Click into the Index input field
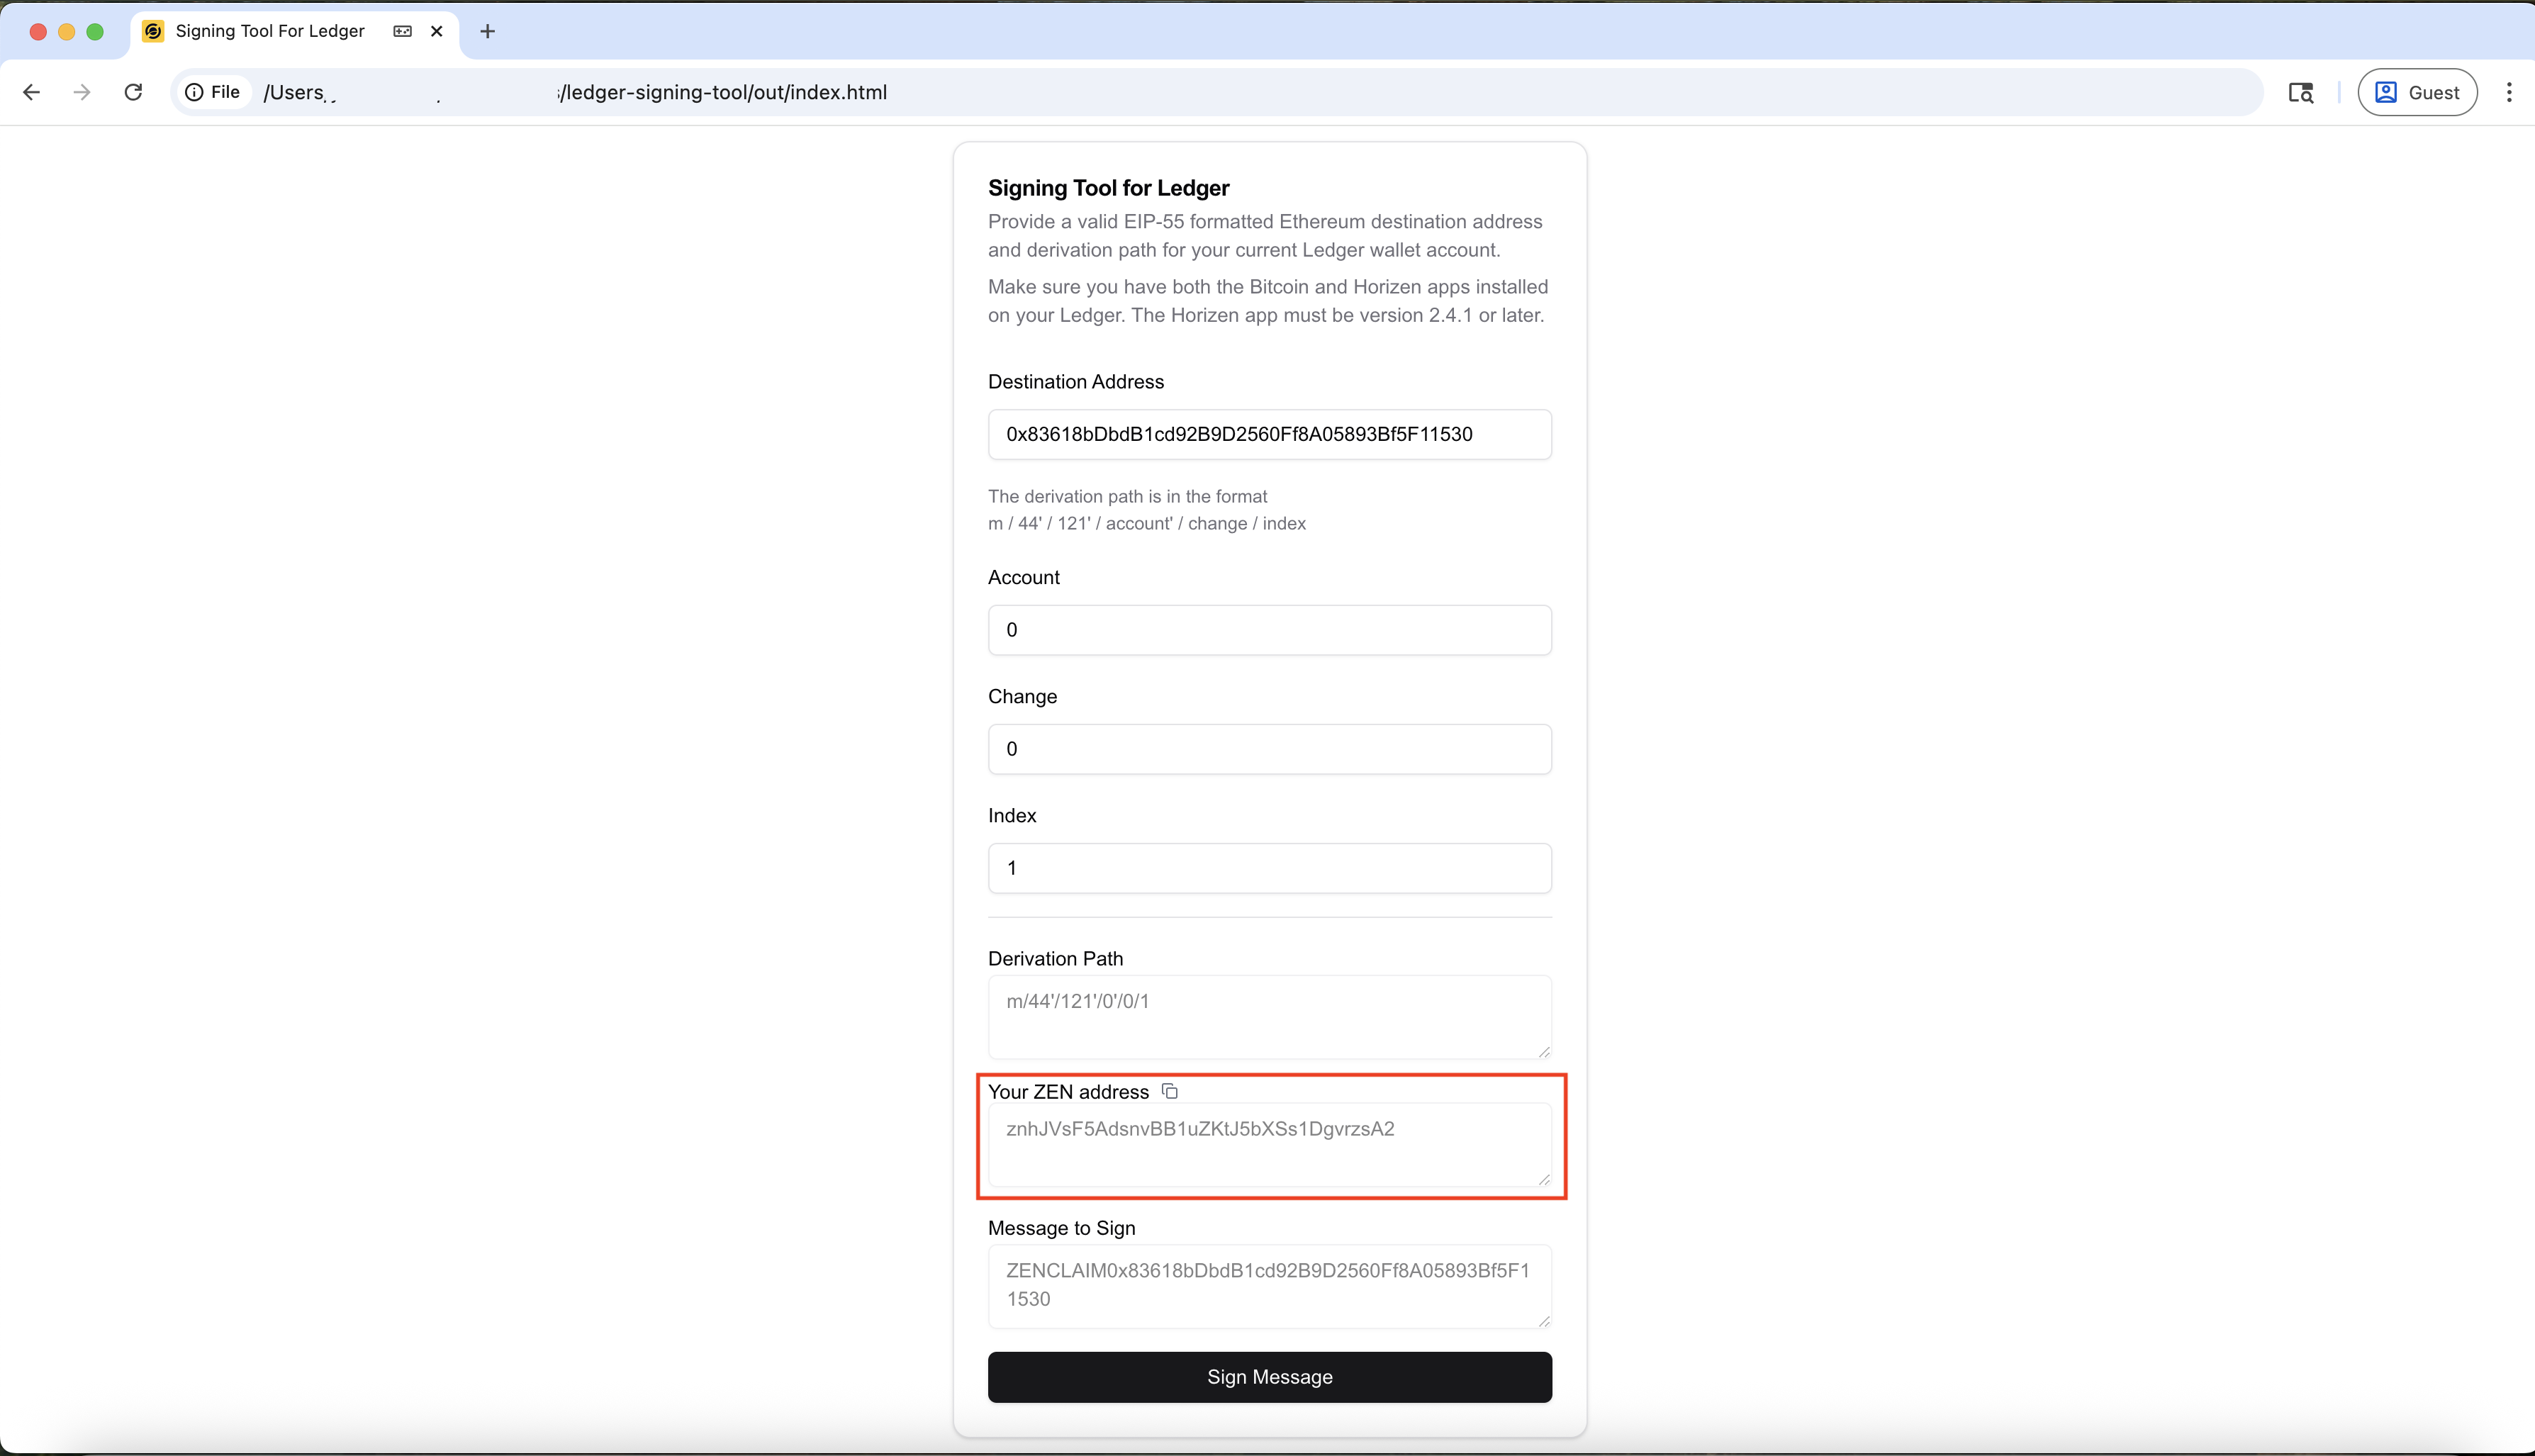This screenshot has height=1456, width=2535. [1269, 868]
